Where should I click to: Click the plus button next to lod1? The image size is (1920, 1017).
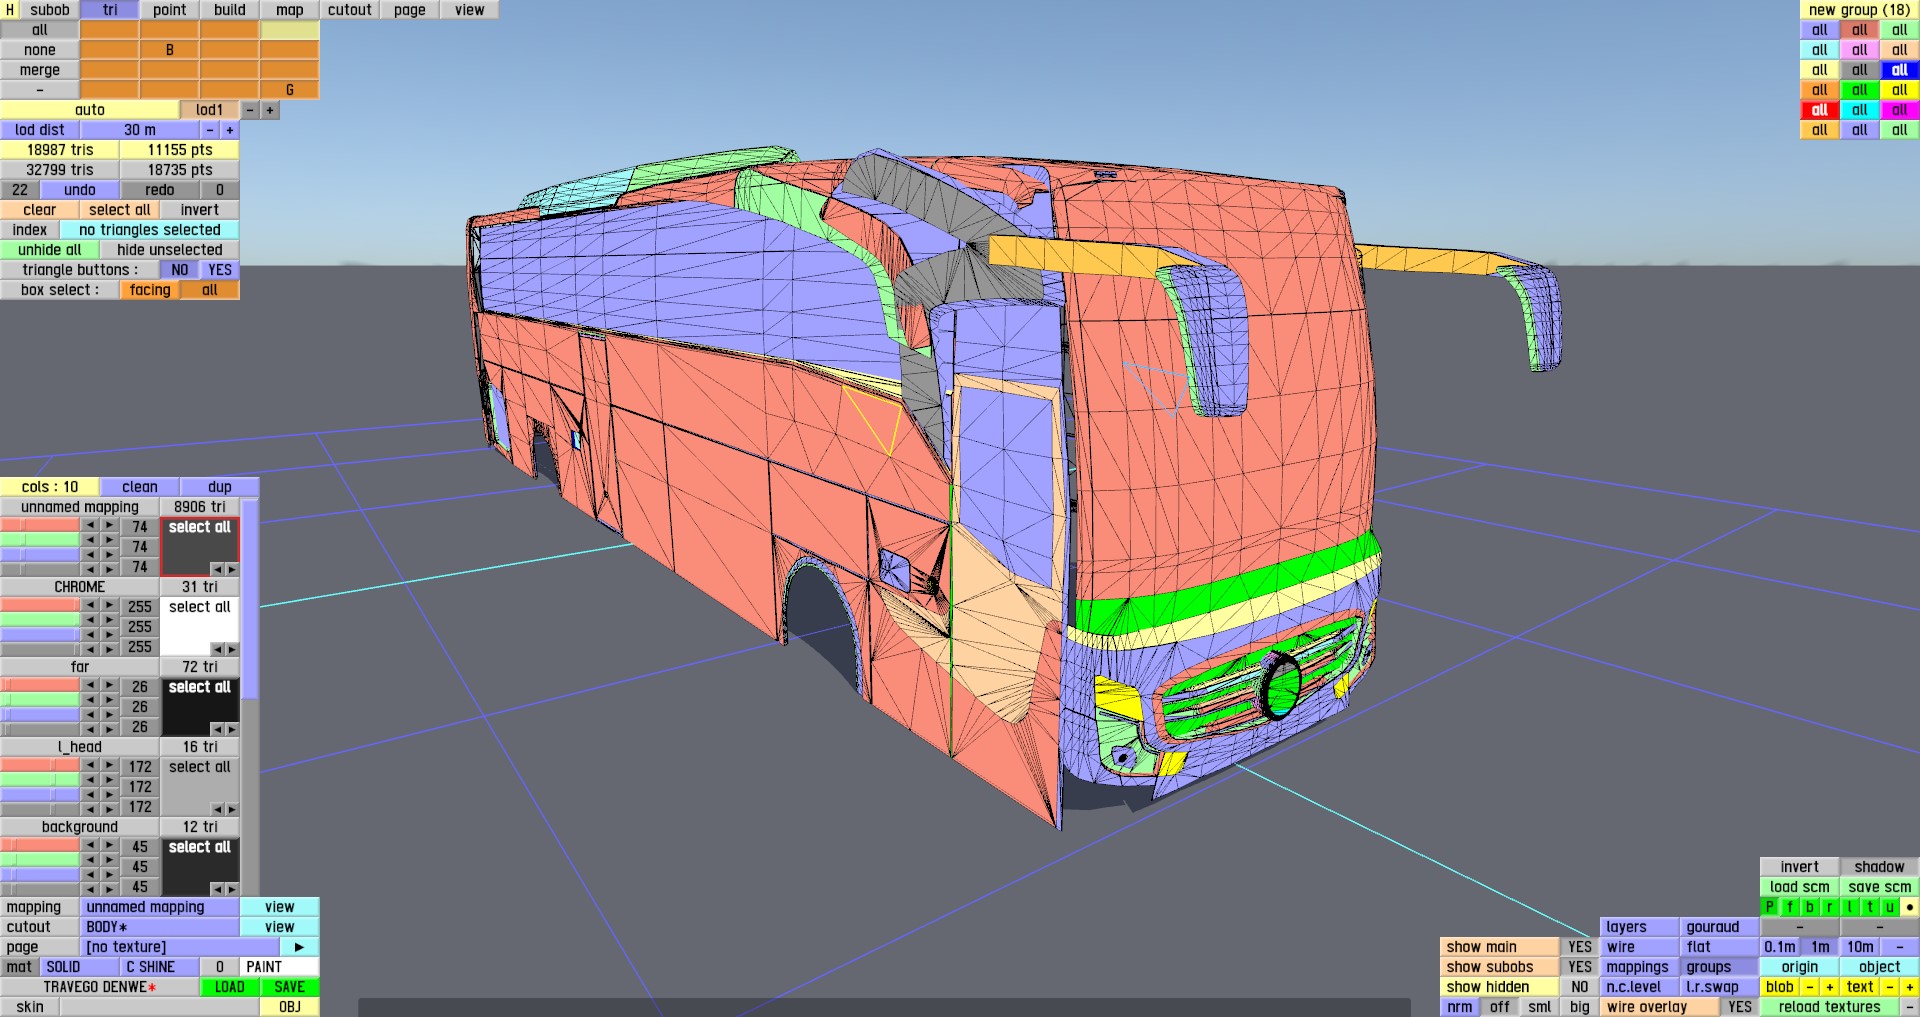point(270,110)
